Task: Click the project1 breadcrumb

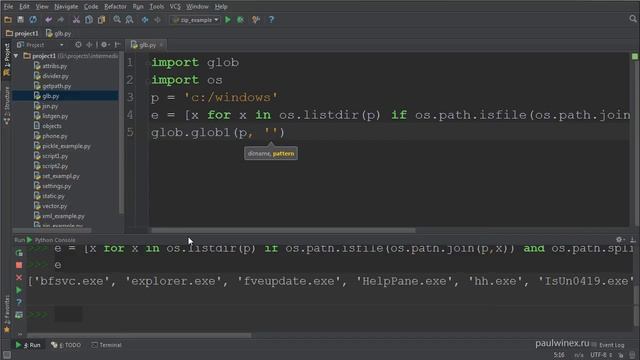Action: point(22,33)
